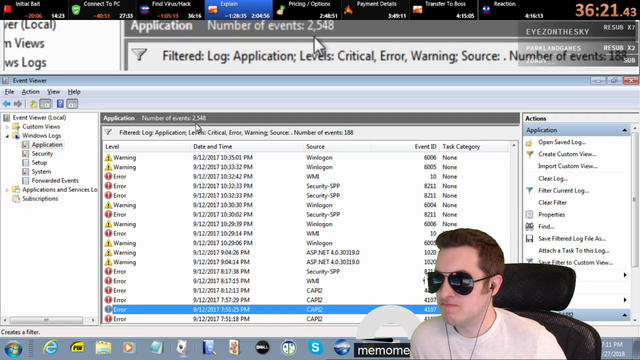
Task: Select the System log in the tree
Action: [x=41, y=172]
